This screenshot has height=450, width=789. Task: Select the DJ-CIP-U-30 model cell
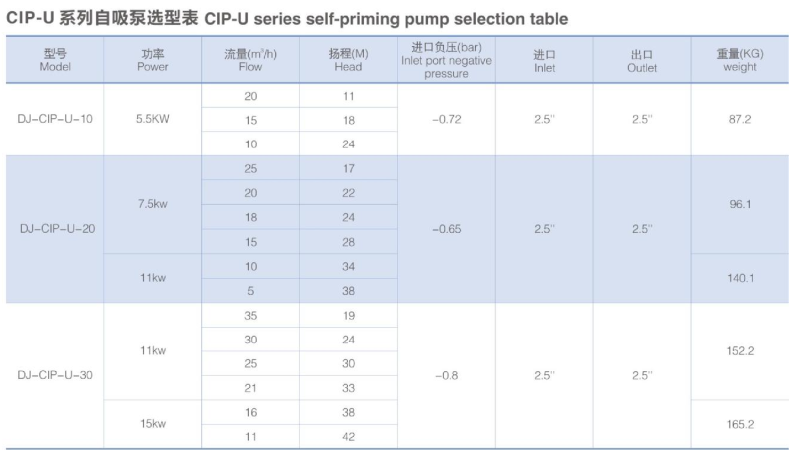[55, 376]
